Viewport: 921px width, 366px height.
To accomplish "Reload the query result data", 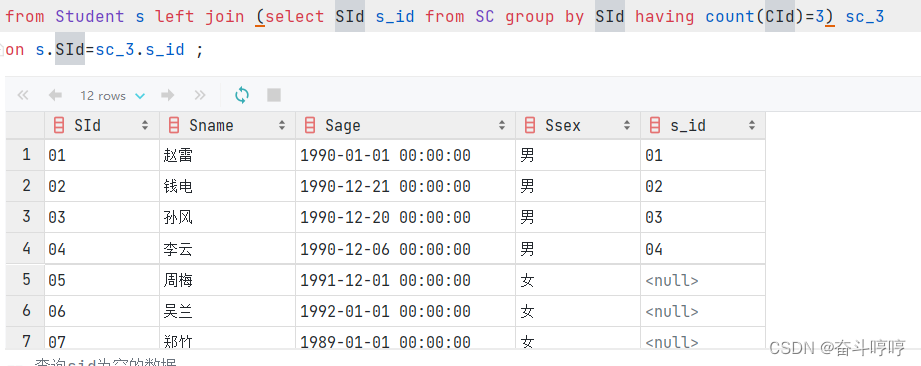I will (241, 95).
